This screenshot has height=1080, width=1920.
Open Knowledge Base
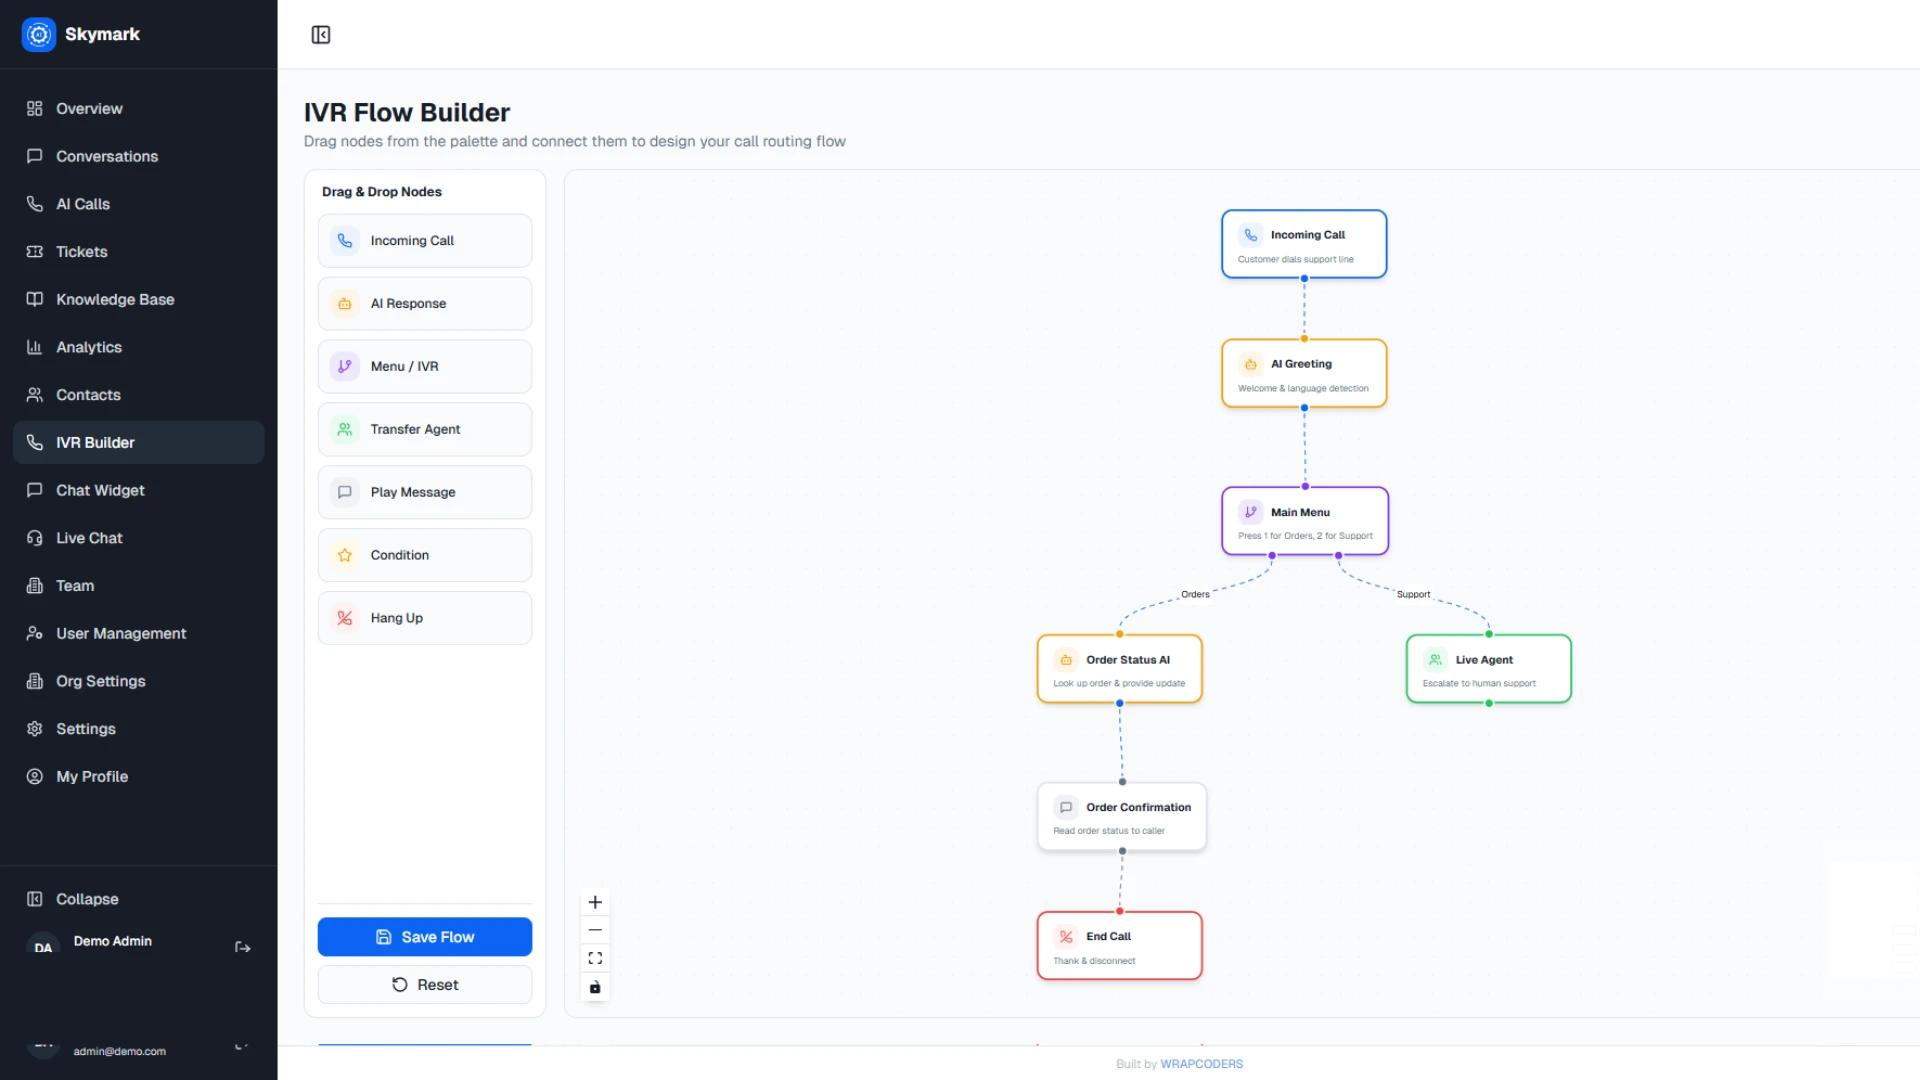tap(138, 299)
